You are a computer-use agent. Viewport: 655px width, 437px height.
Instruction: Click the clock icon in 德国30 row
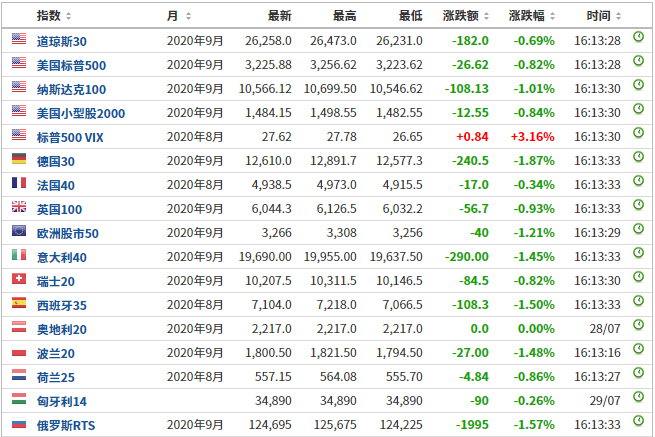pos(638,157)
